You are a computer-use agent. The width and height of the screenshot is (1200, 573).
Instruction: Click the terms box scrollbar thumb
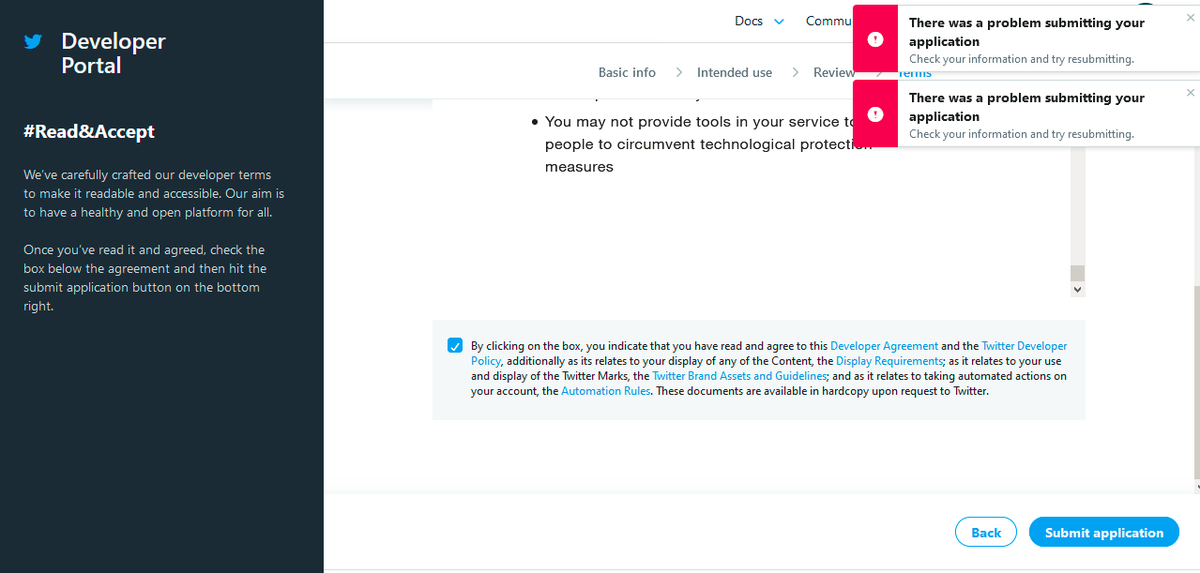pos(1077,273)
